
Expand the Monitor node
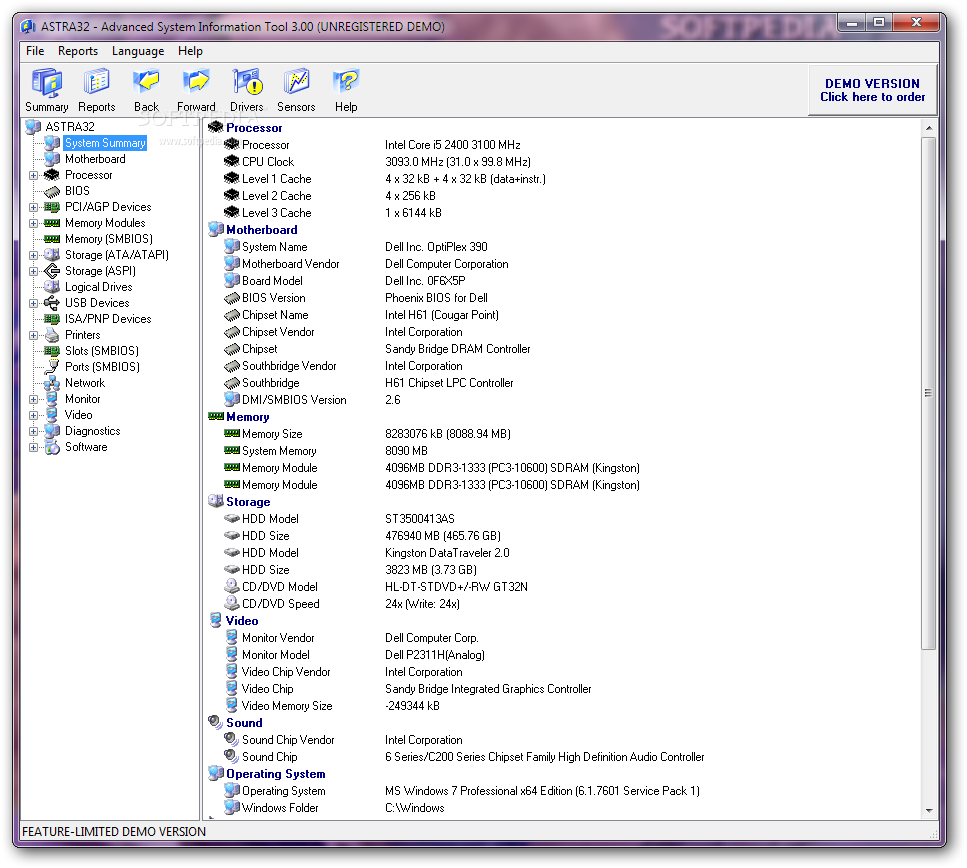pos(33,399)
